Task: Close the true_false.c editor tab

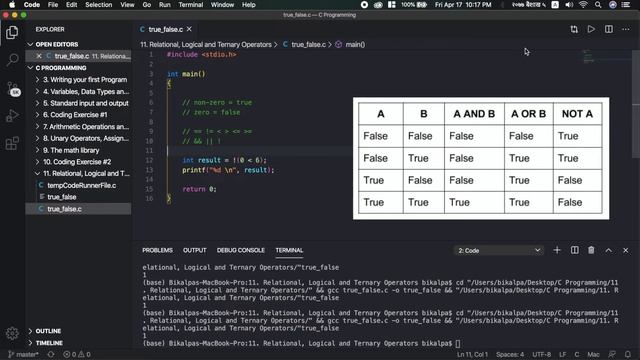Action: pos(189,29)
